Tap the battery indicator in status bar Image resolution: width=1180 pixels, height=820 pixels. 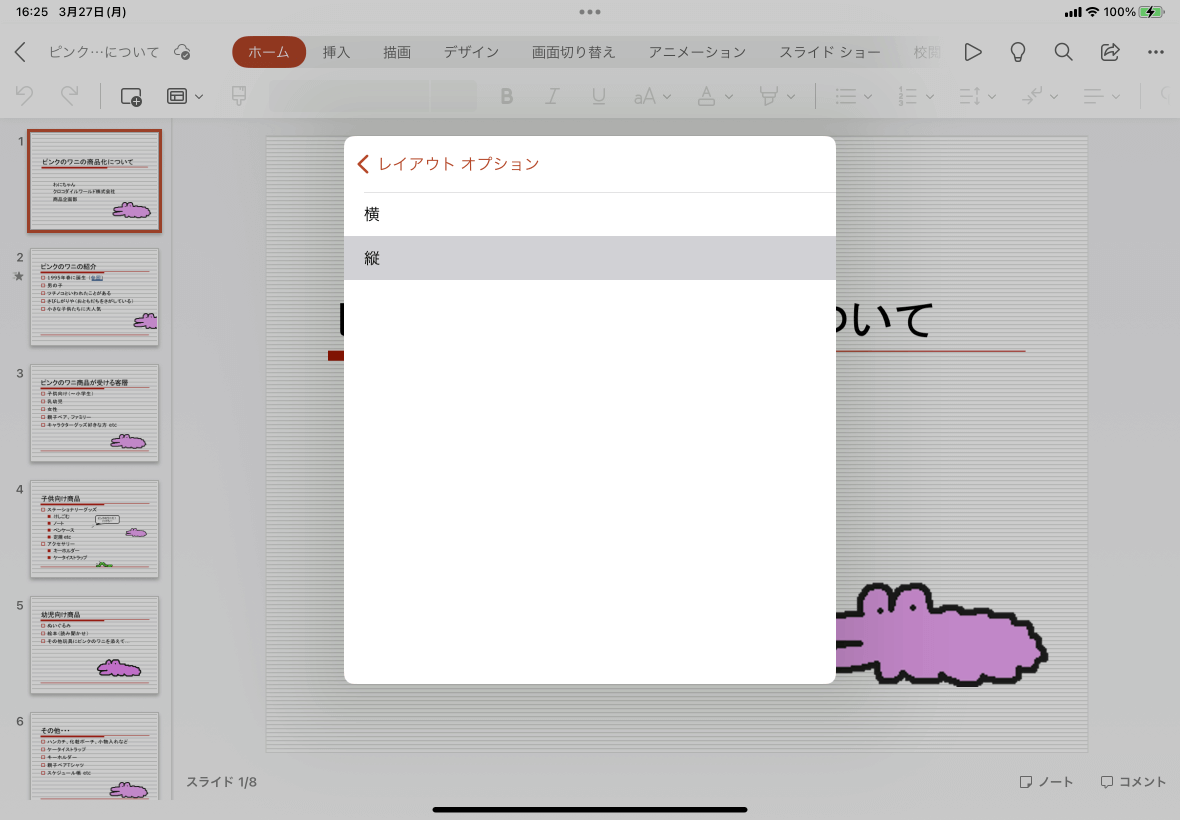[1151, 12]
